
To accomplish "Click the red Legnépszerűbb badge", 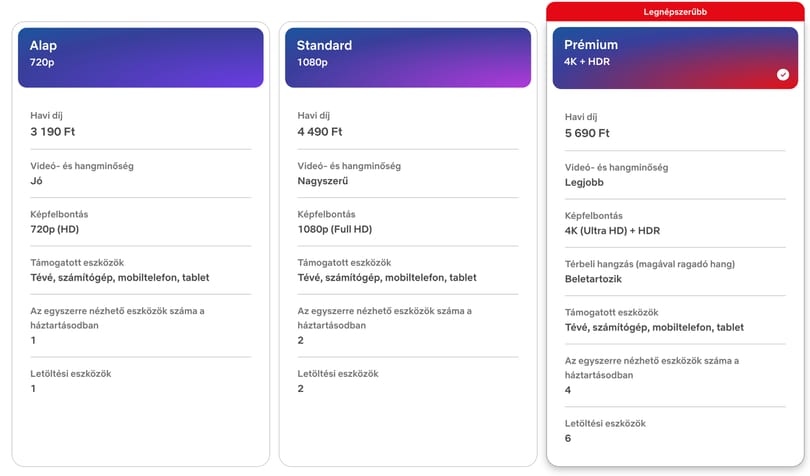I will [x=675, y=11].
